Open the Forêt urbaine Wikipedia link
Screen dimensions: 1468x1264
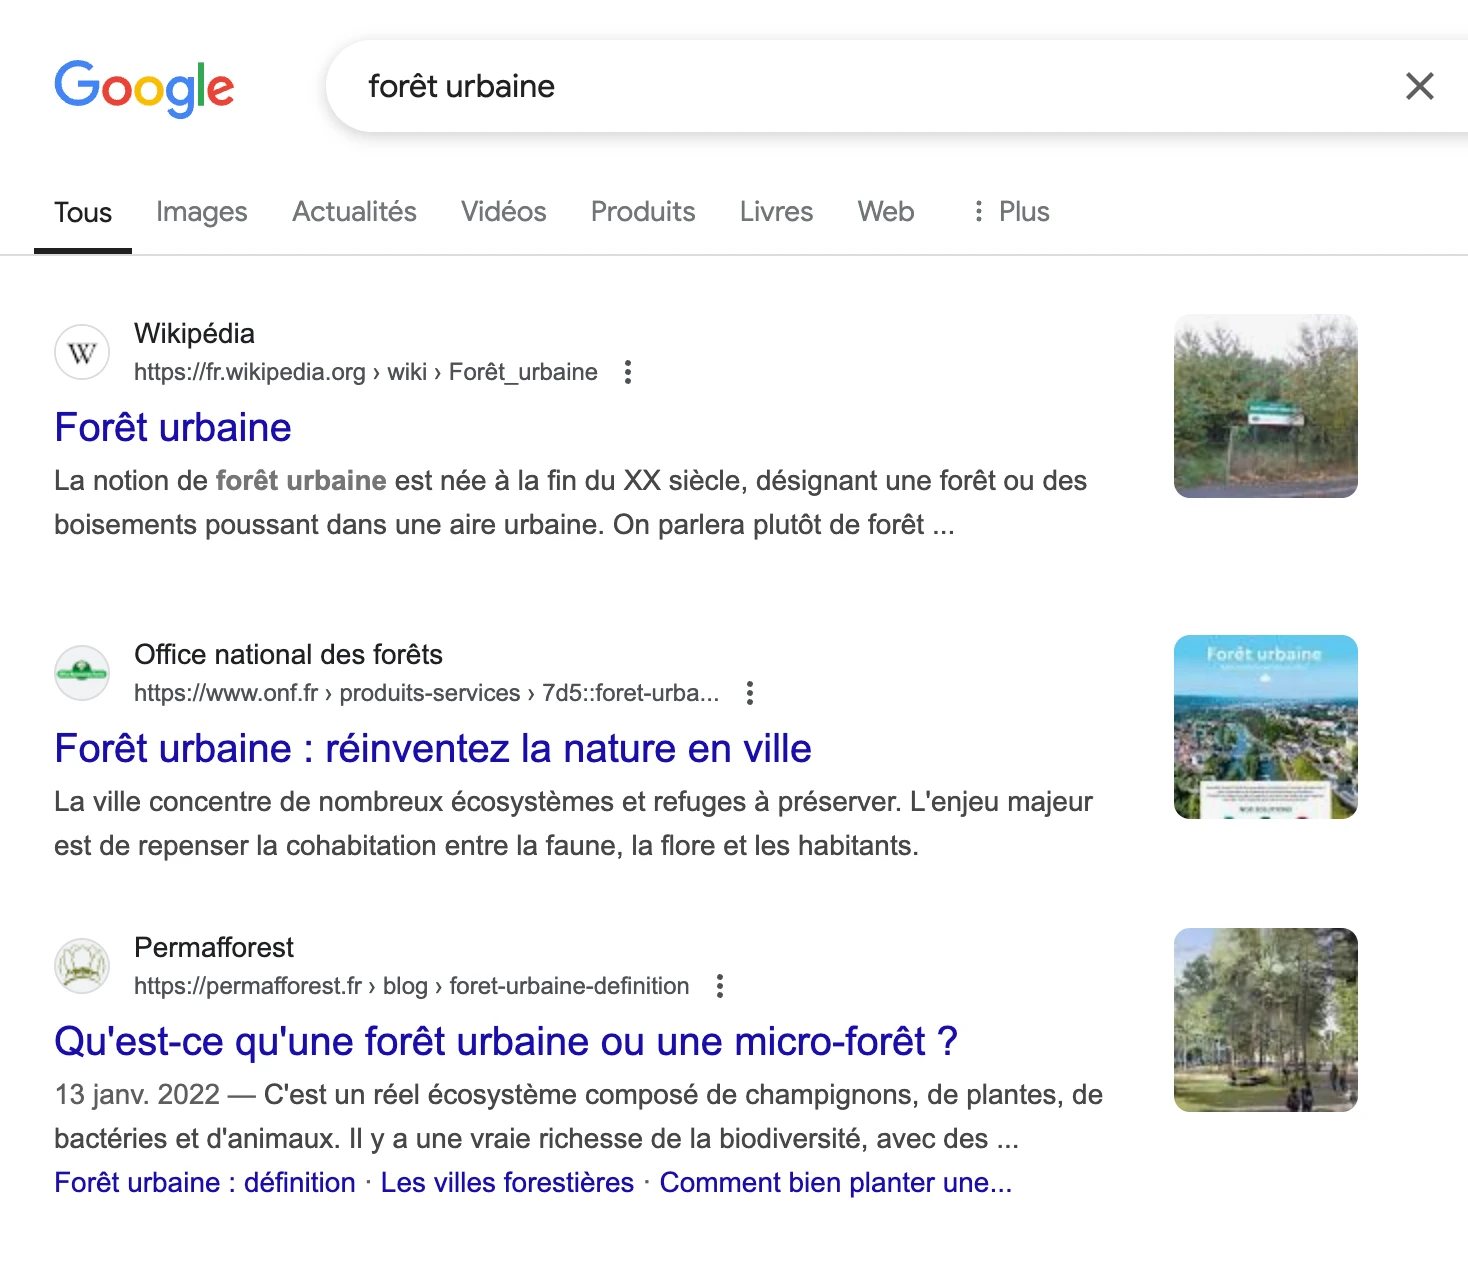coord(173,428)
